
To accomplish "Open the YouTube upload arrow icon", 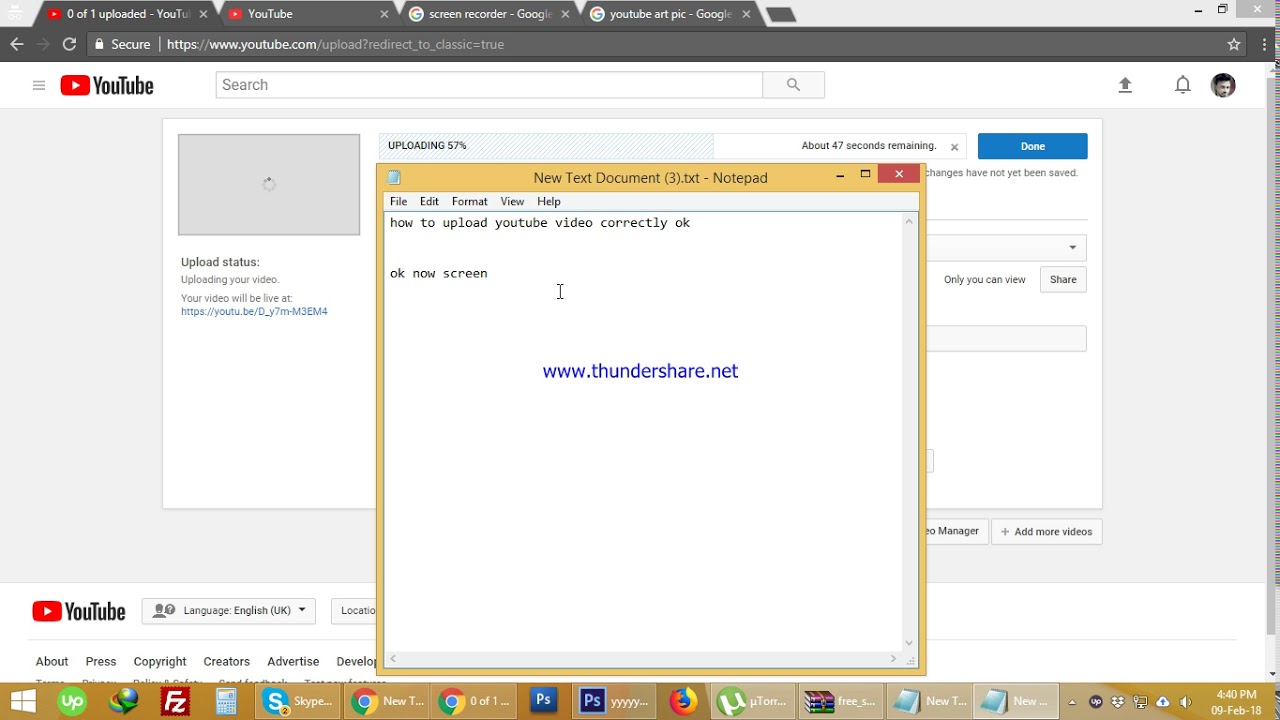I will point(1125,85).
